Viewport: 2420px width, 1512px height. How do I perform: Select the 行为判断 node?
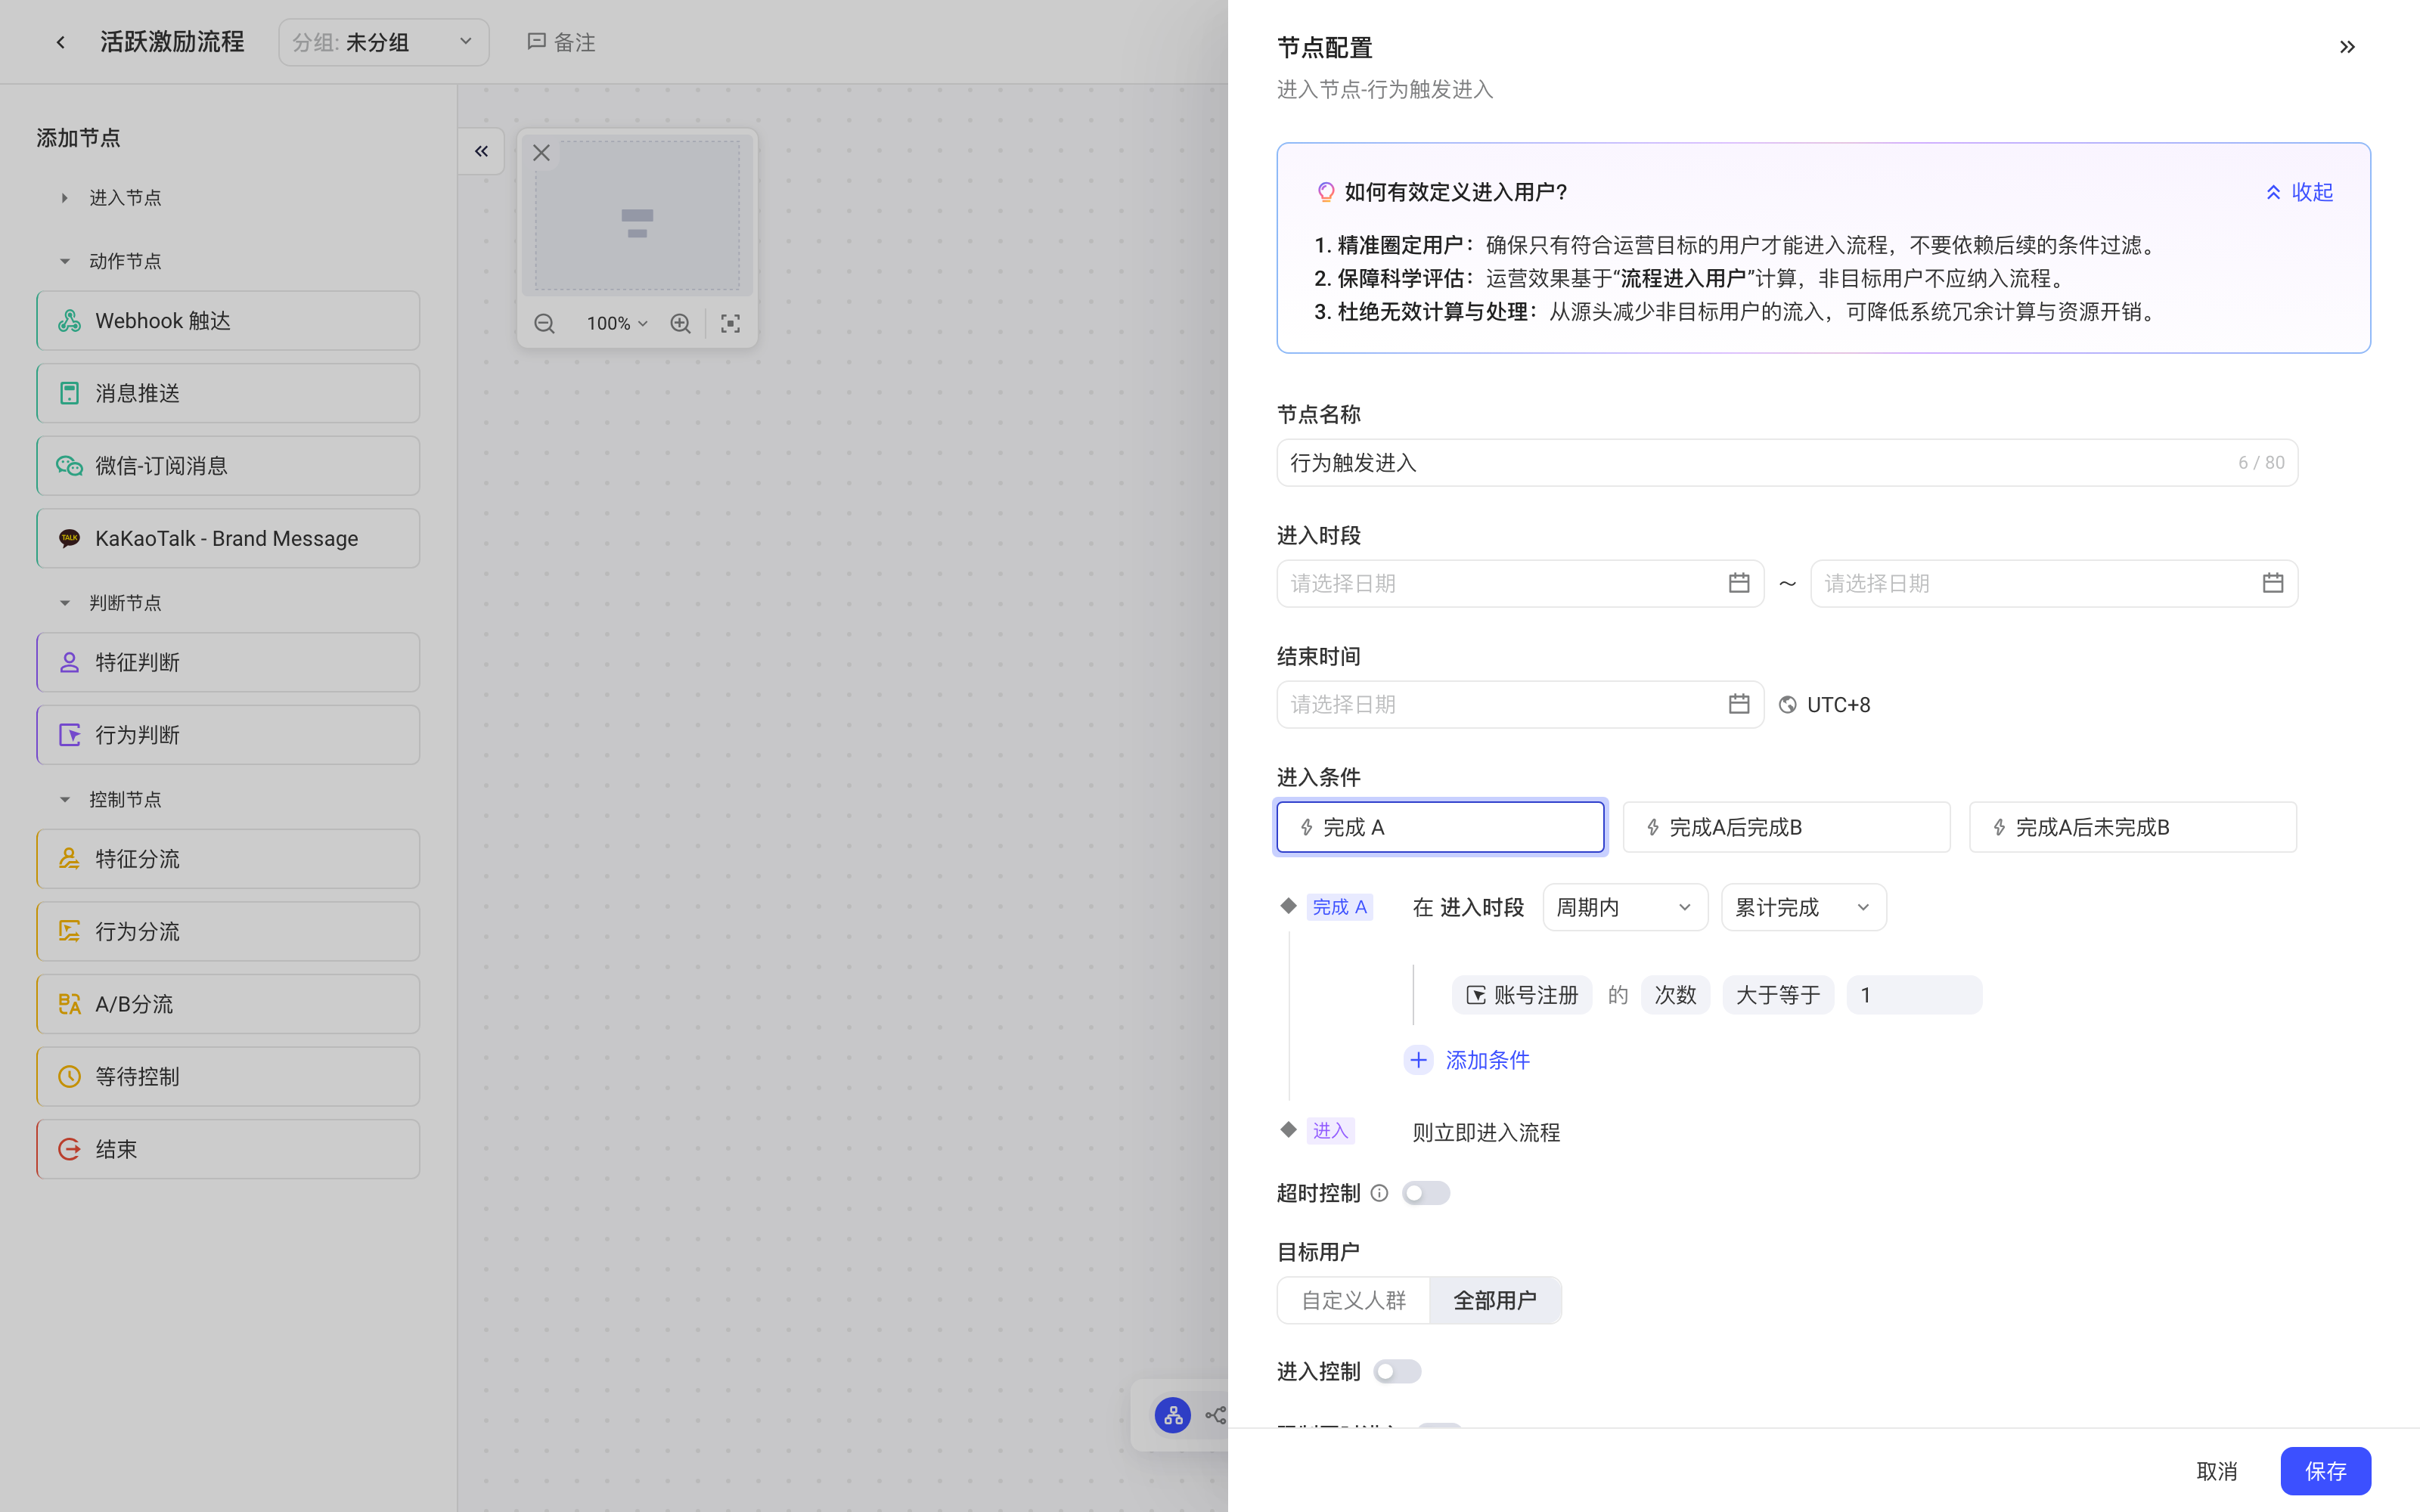[x=228, y=735]
